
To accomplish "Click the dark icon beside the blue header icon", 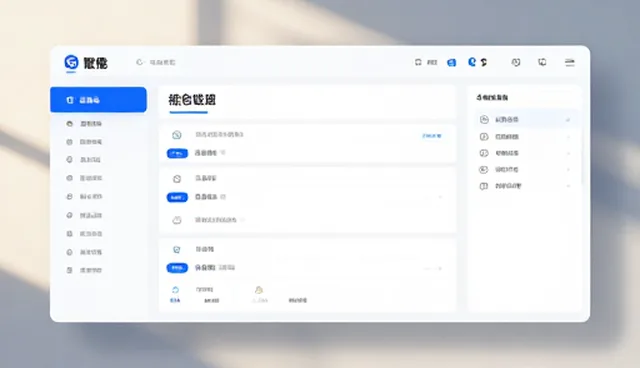I will [x=484, y=62].
